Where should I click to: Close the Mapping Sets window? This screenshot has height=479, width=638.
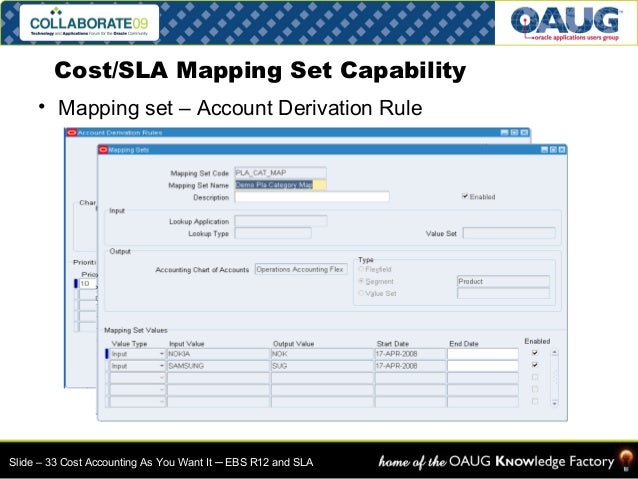(x=562, y=150)
